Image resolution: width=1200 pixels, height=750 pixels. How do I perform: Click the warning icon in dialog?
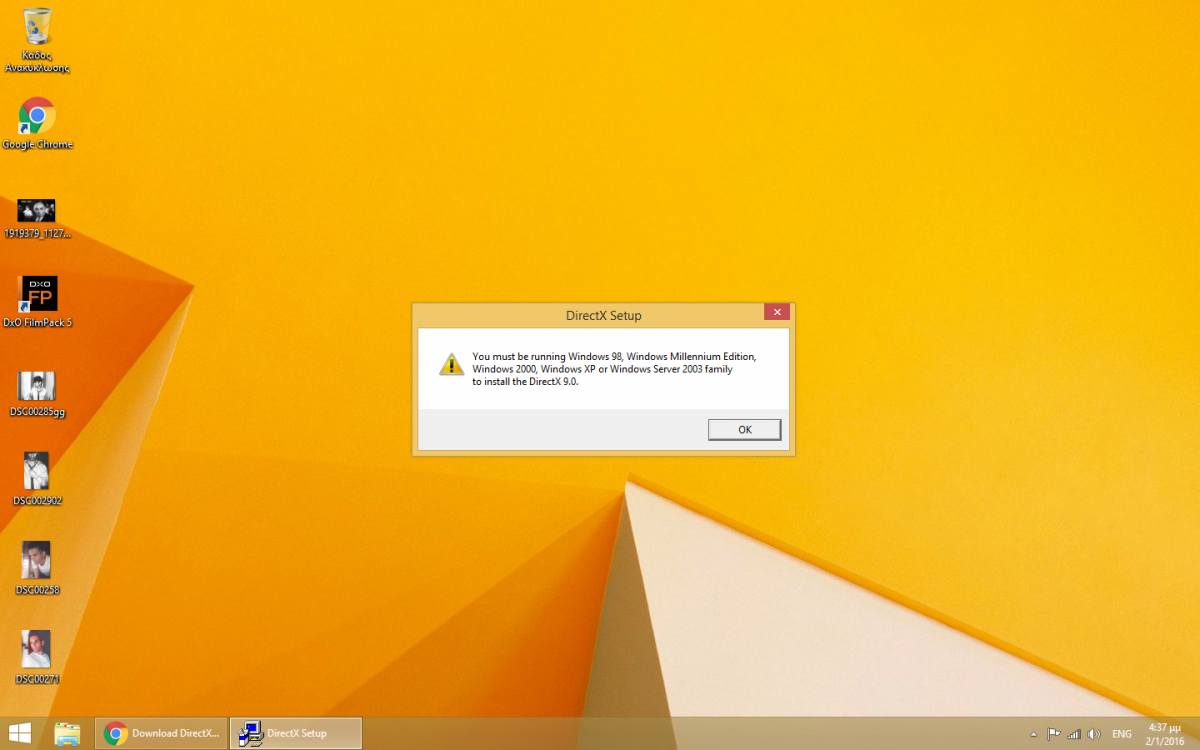click(452, 364)
